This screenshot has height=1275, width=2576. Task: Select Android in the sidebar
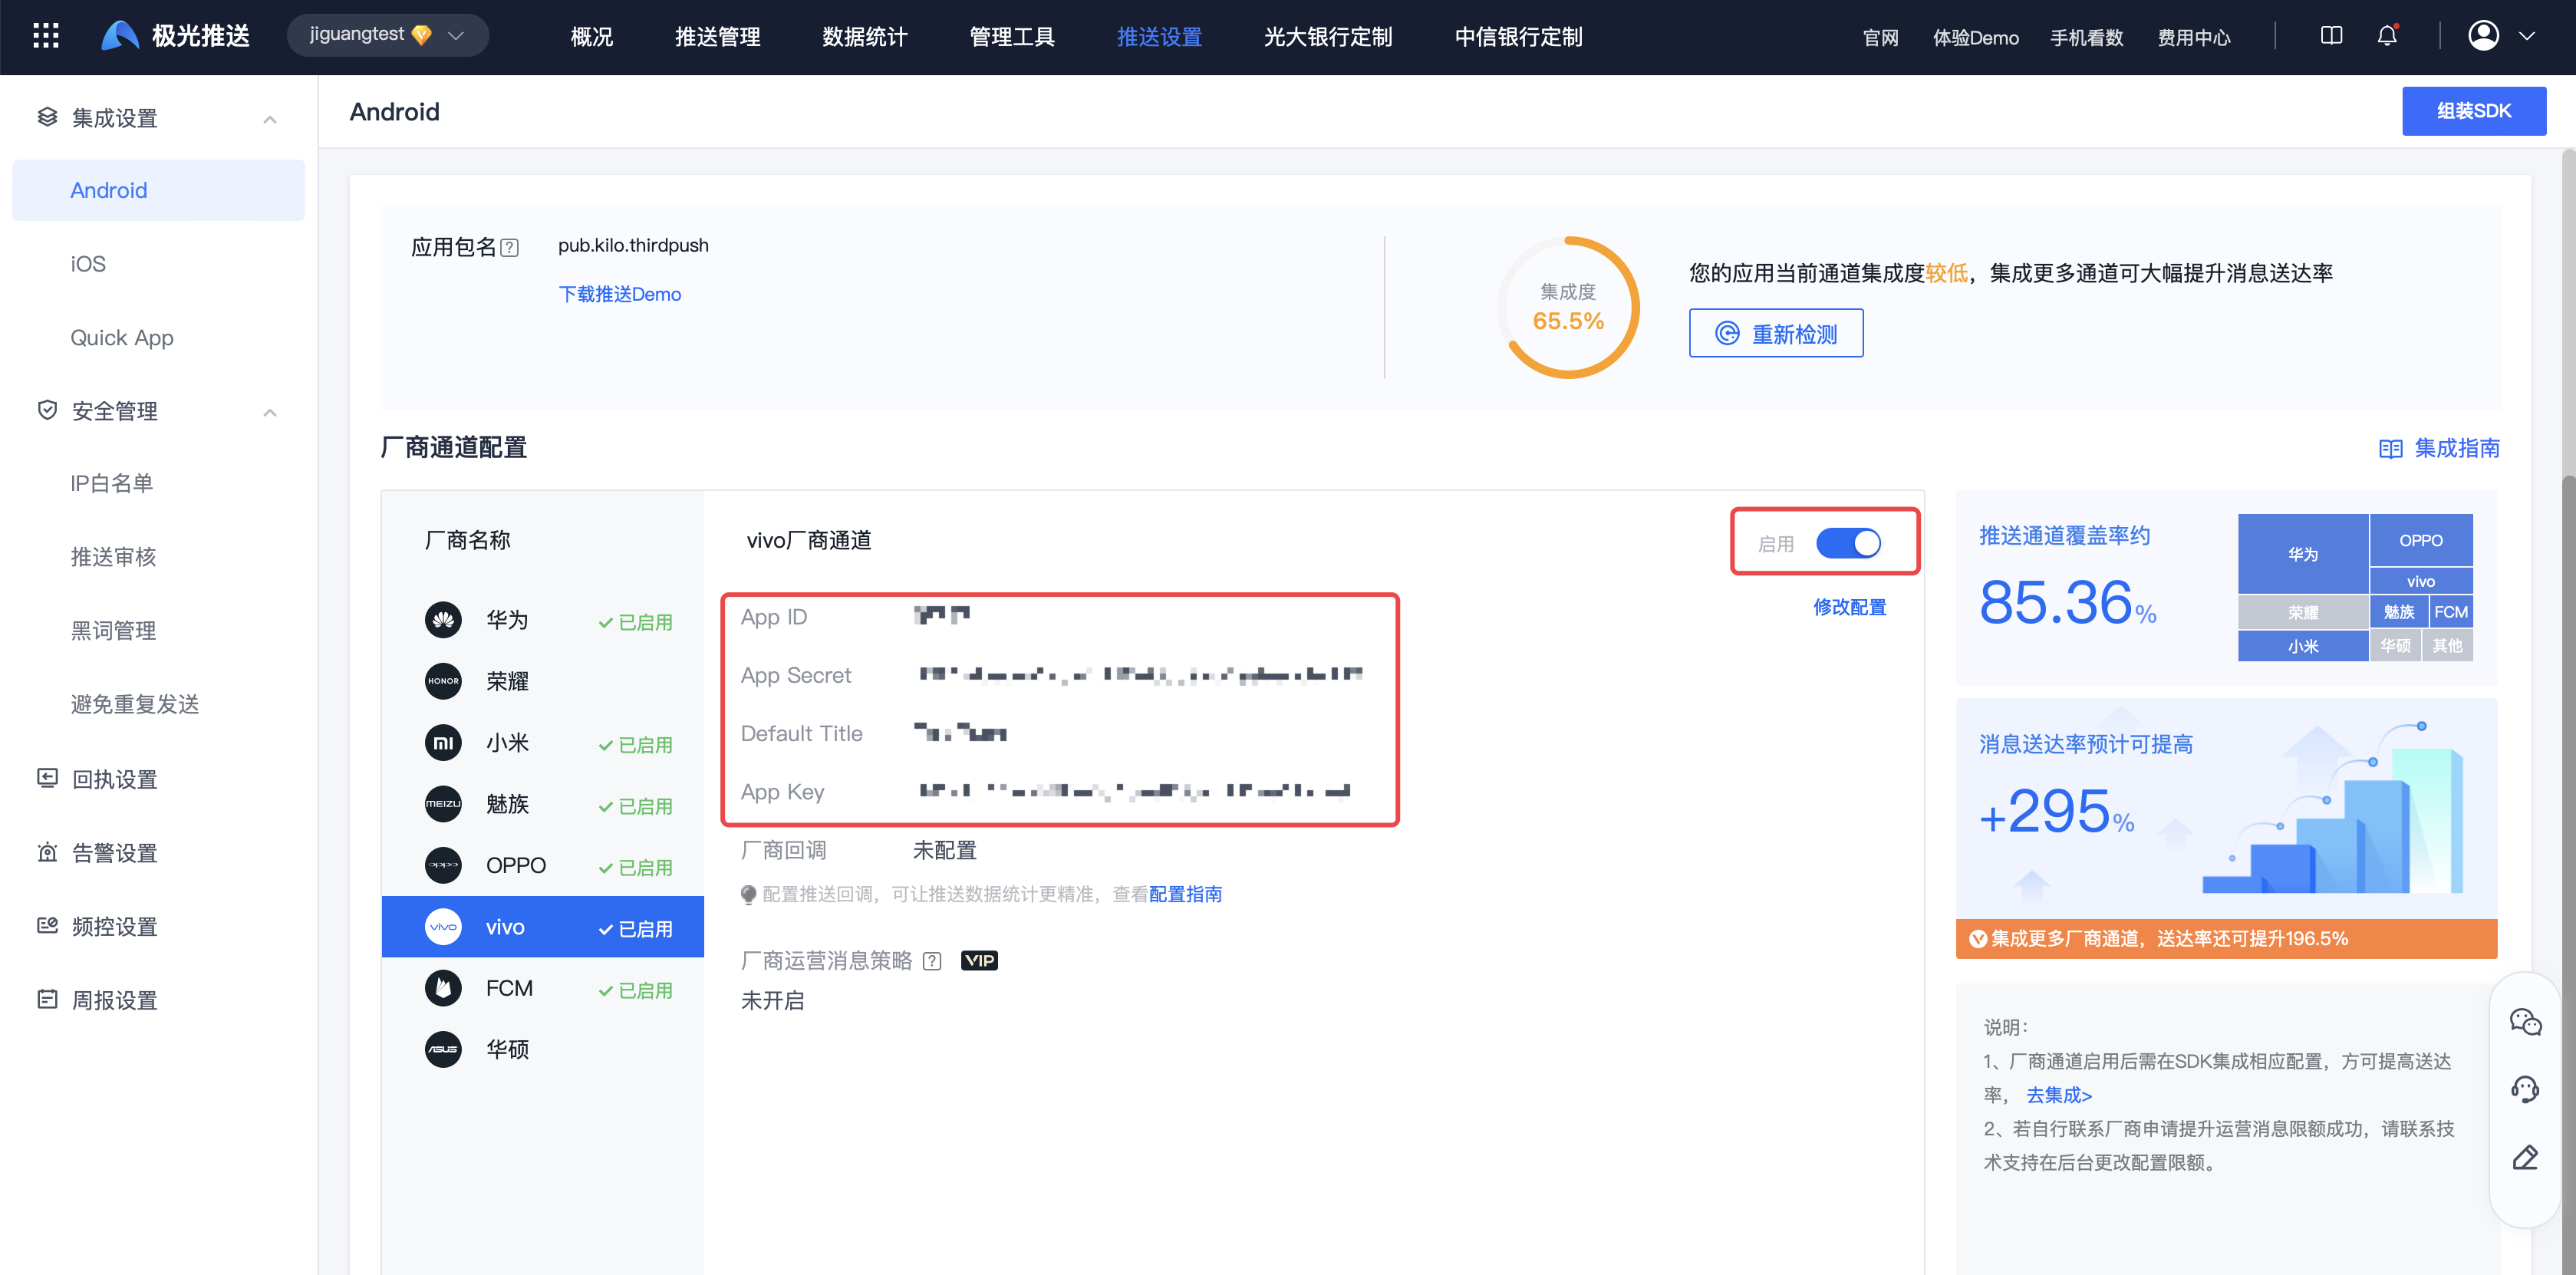[x=158, y=190]
